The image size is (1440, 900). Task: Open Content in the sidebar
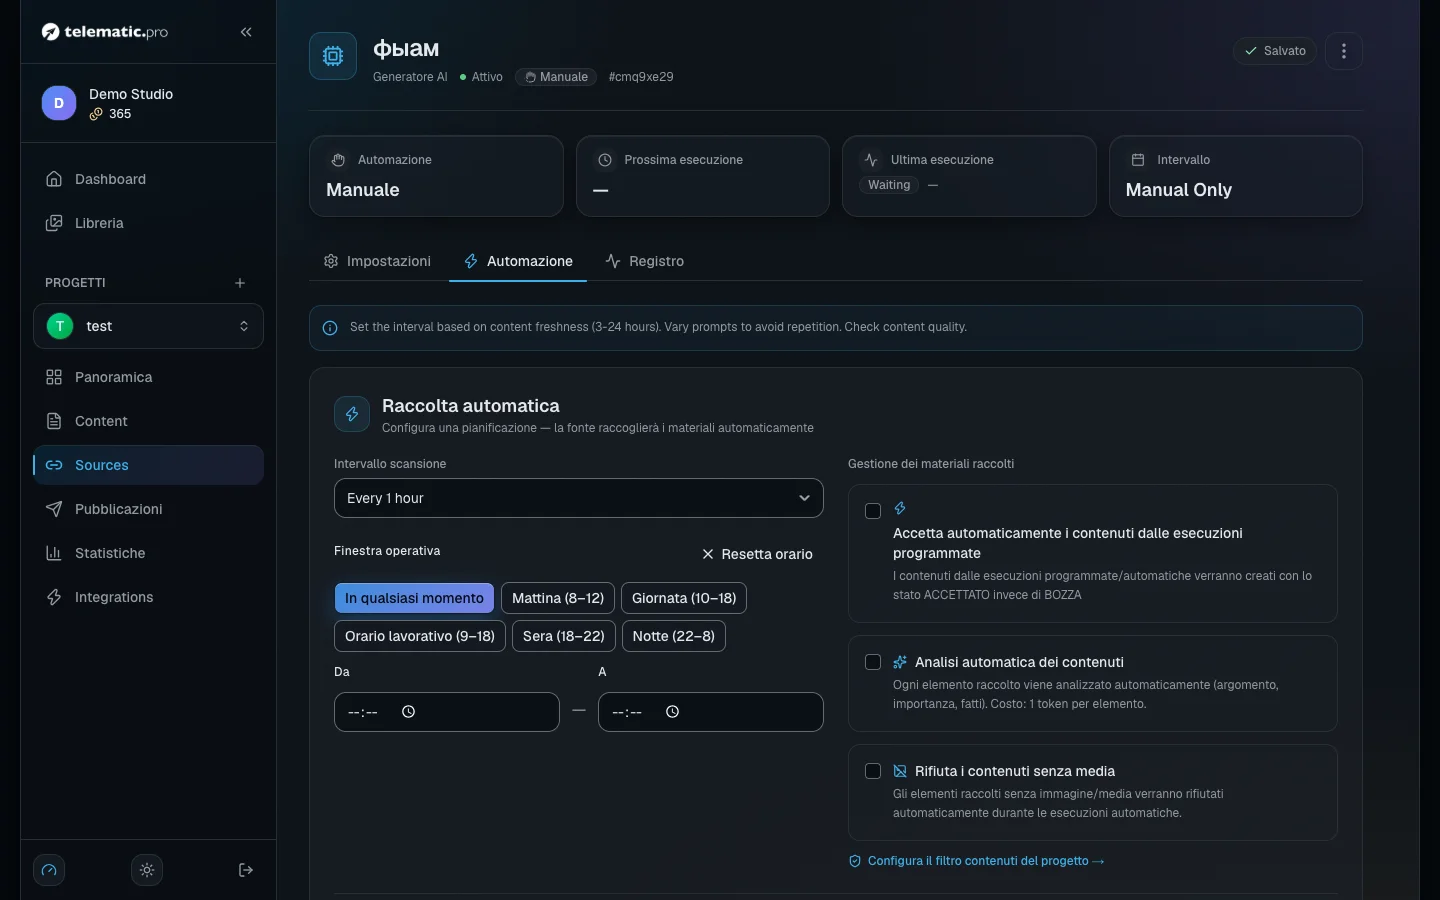point(148,421)
